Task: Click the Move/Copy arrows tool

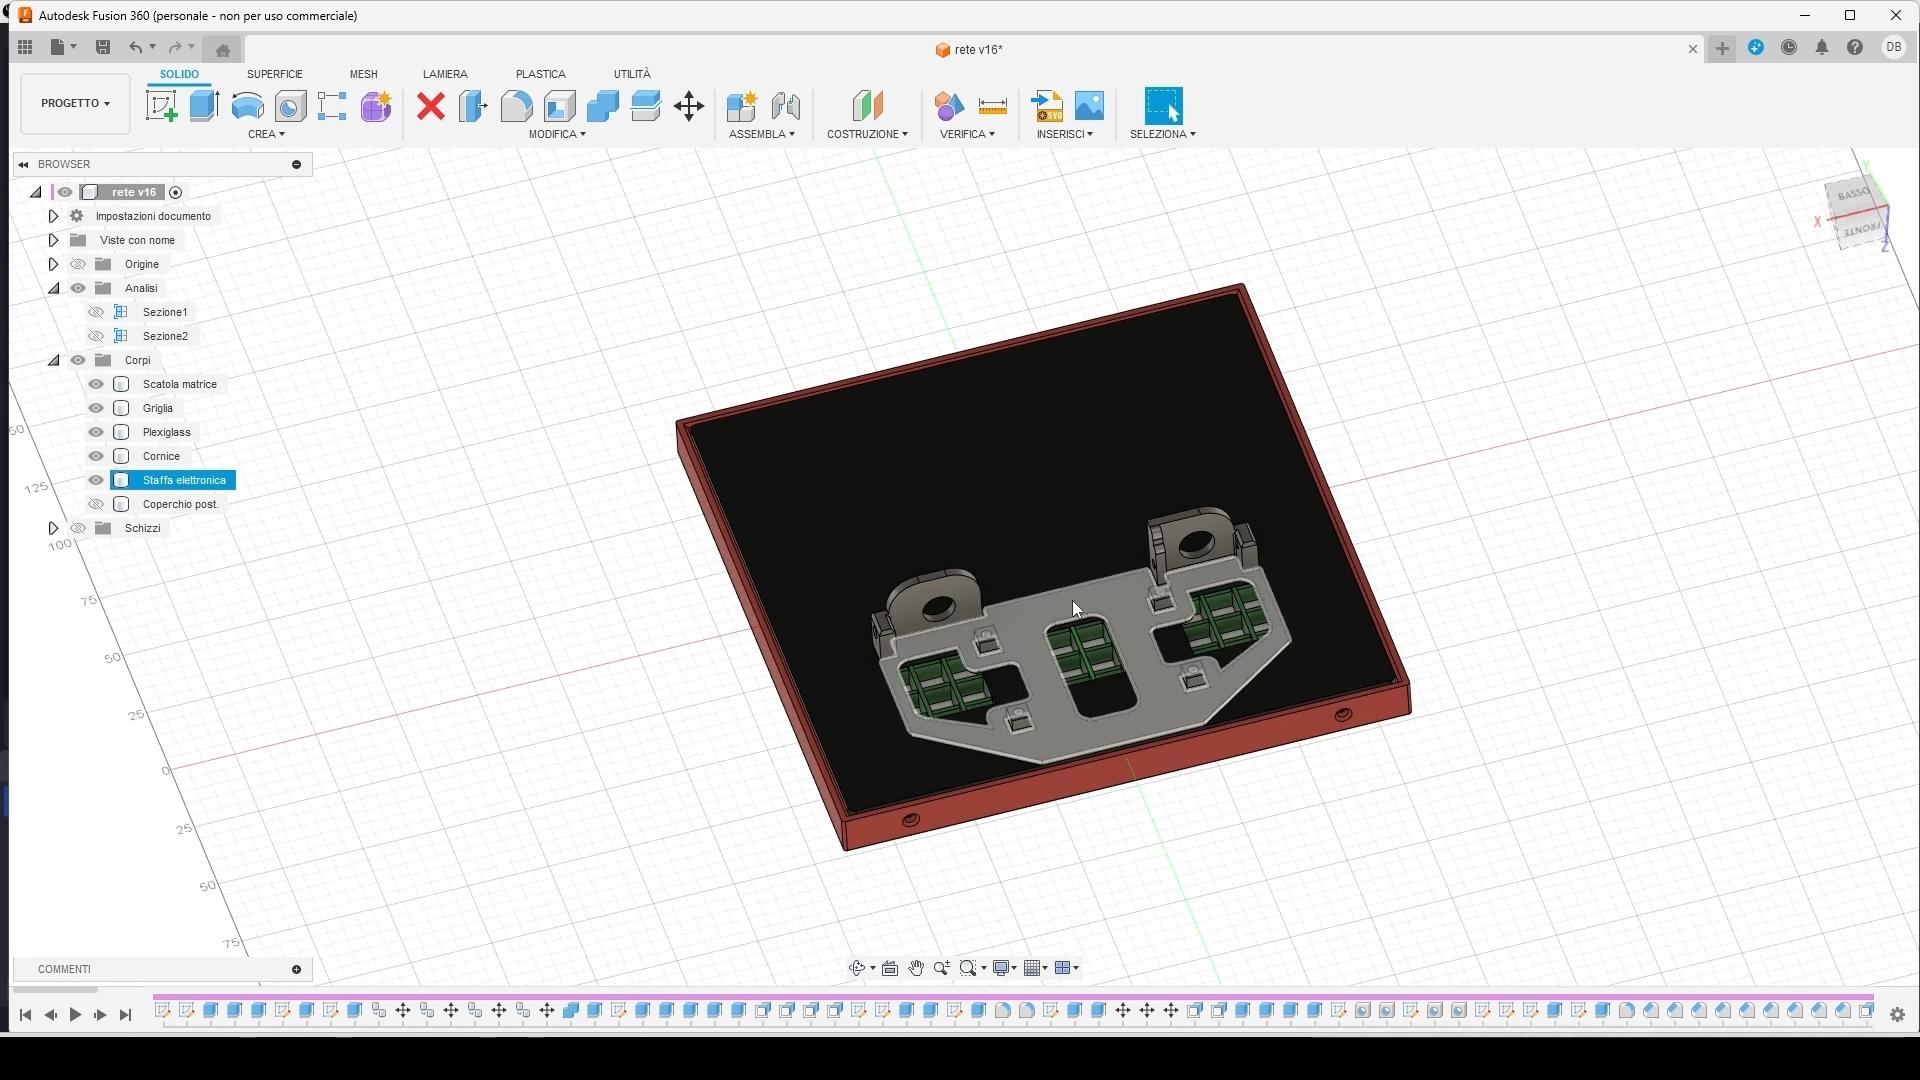Action: point(689,106)
